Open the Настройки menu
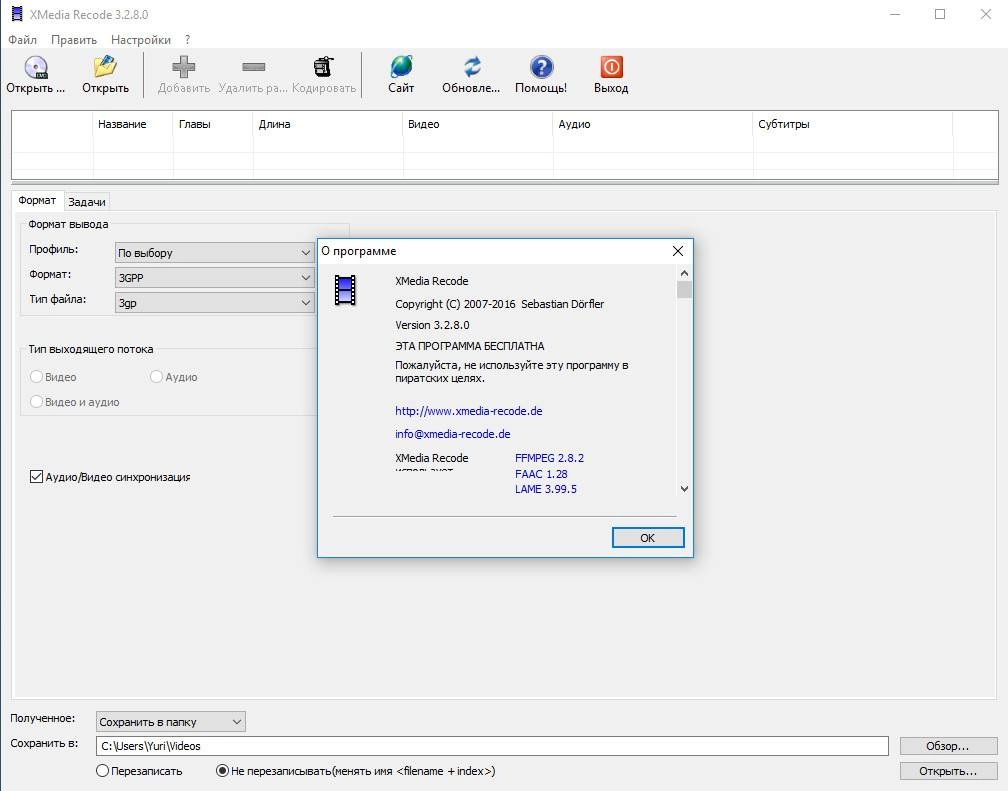Screen dimensions: 1008x791 tap(141, 40)
